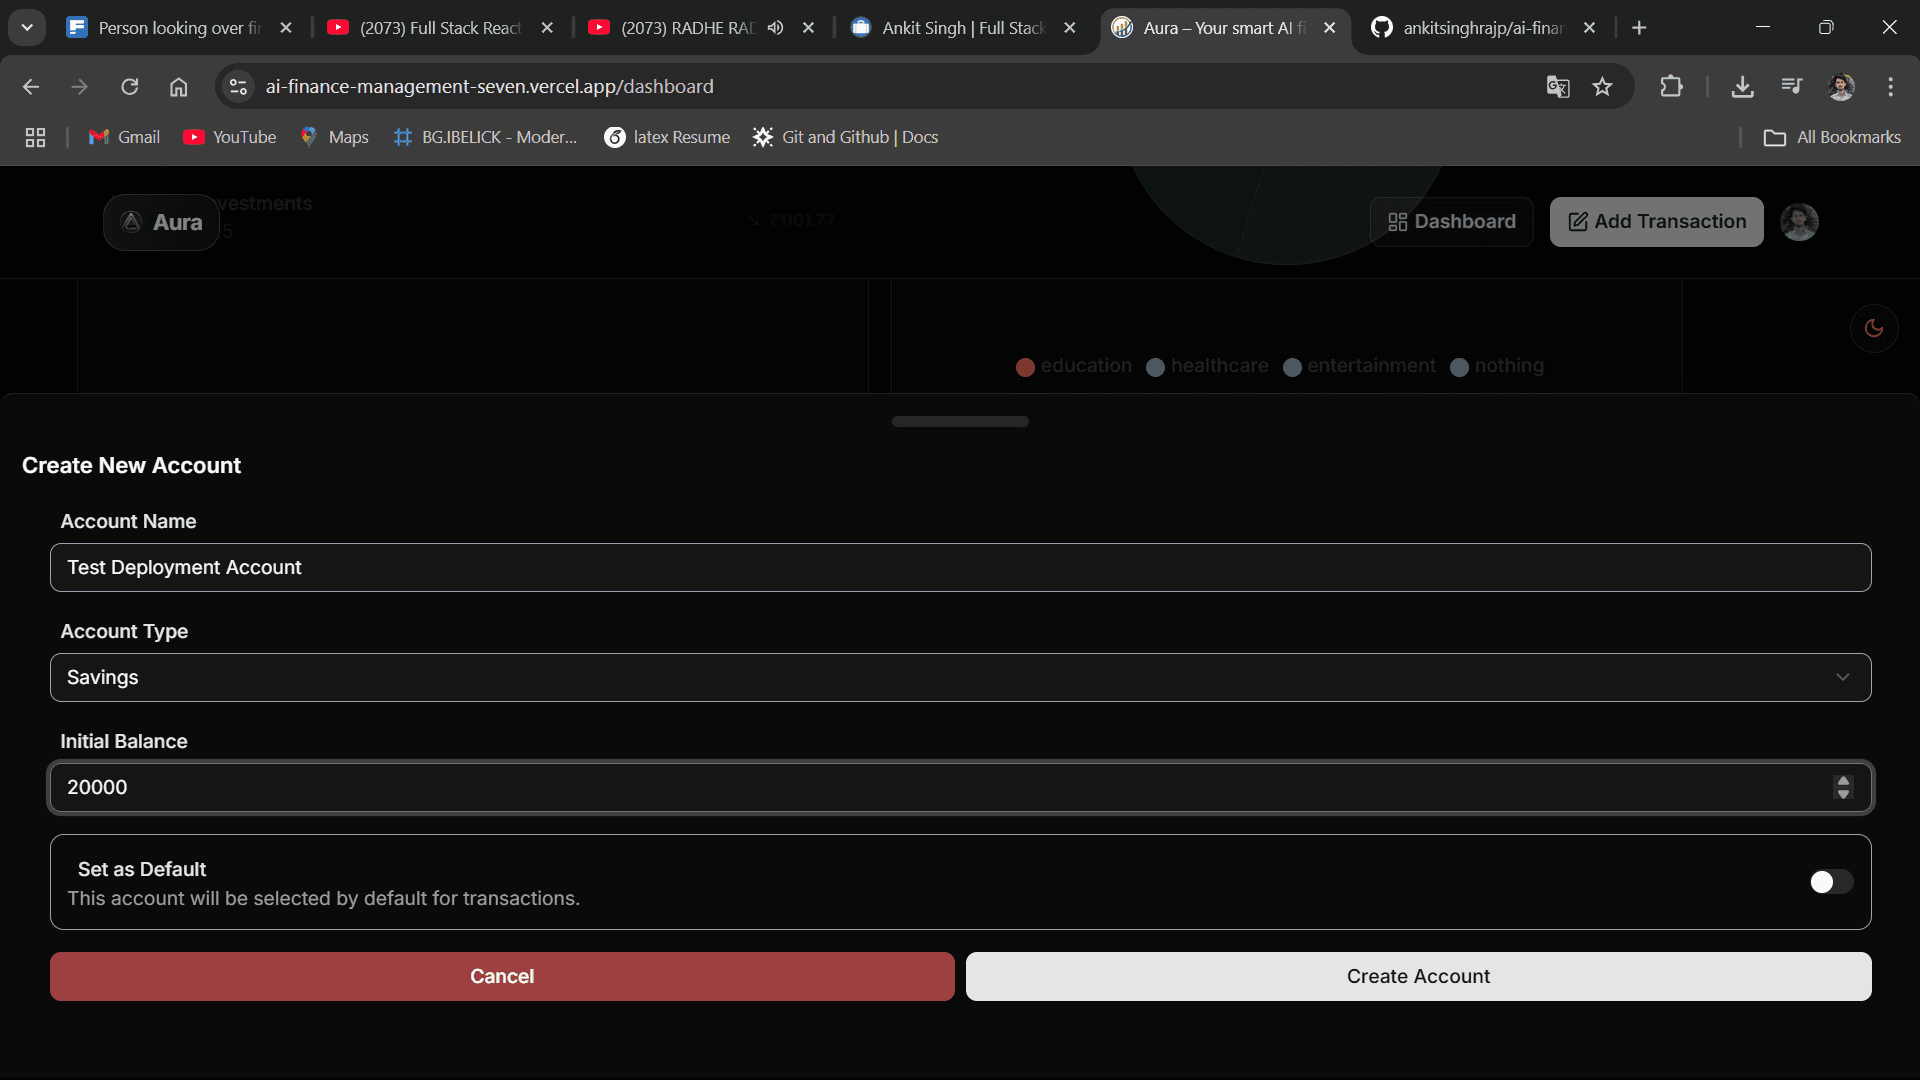Click the Initial Balance stepper arrows
Viewport: 1920px width, 1080px height.
(1843, 787)
